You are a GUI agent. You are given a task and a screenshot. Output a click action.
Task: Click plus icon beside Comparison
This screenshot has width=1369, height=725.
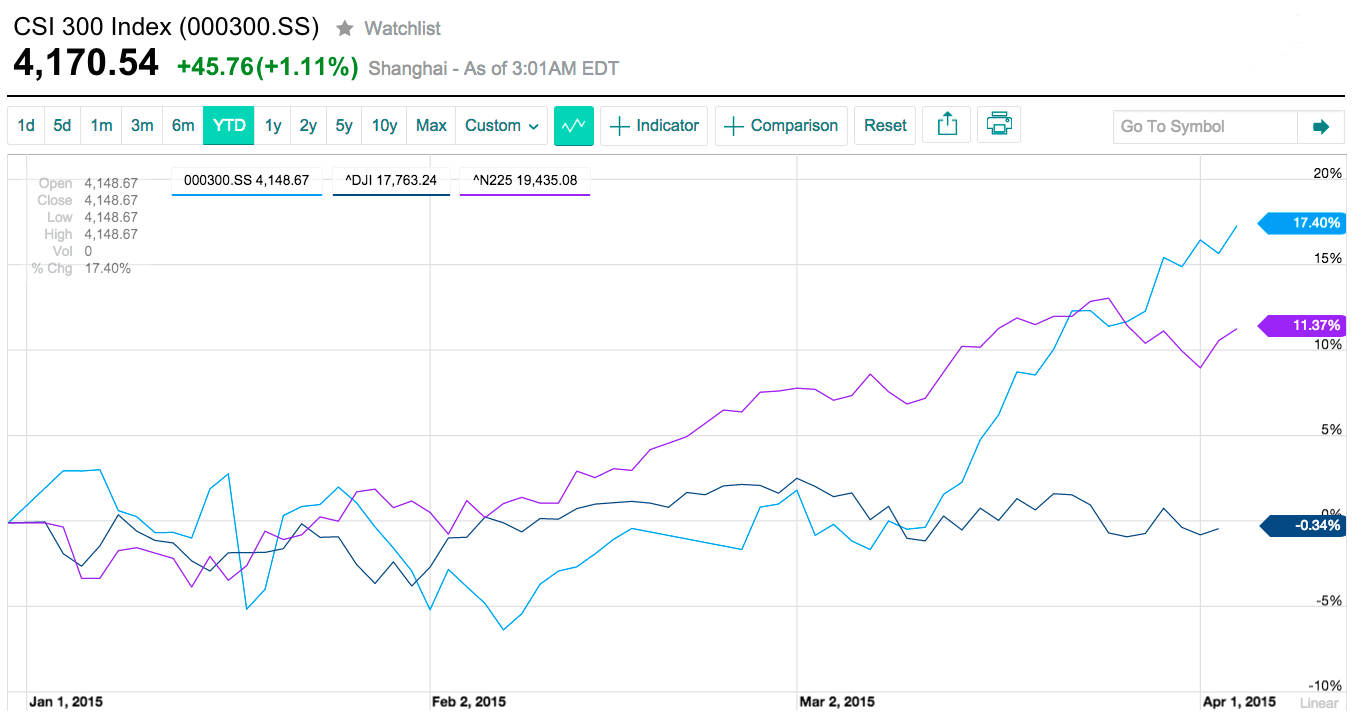[x=734, y=126]
